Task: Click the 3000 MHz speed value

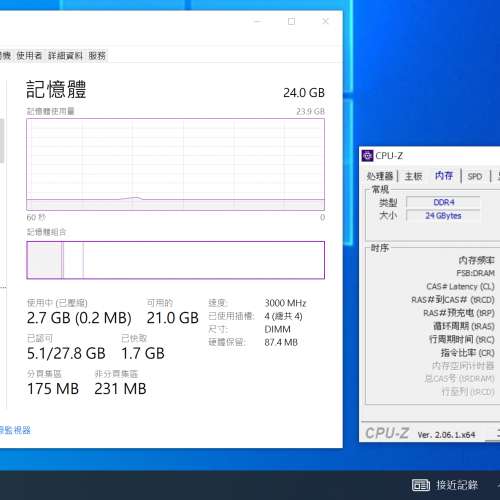Action: click(x=285, y=303)
